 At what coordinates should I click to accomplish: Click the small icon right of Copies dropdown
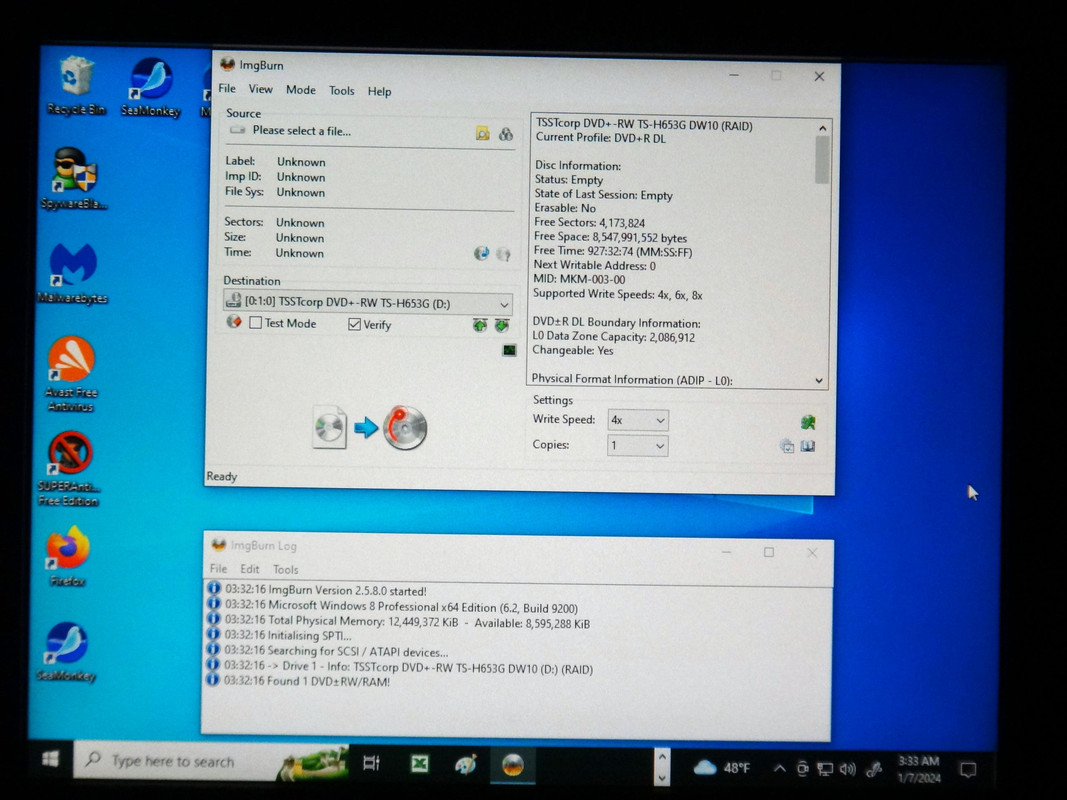coord(787,446)
